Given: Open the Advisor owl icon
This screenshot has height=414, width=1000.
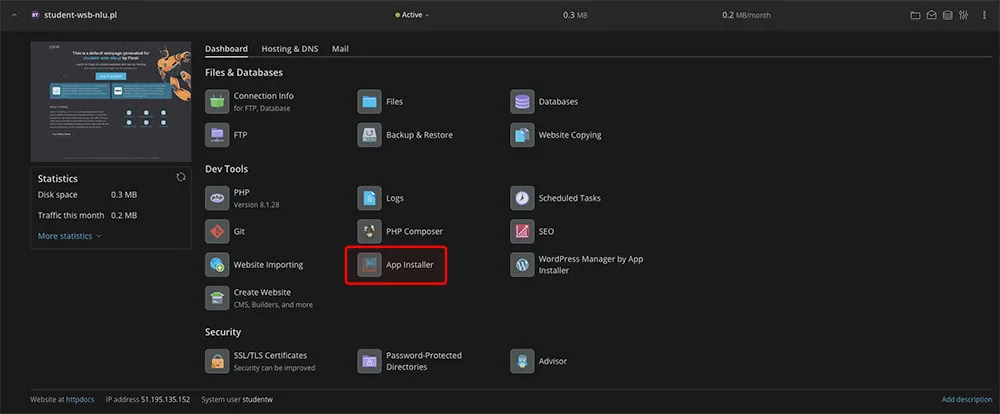Looking at the screenshot, I should tap(522, 360).
